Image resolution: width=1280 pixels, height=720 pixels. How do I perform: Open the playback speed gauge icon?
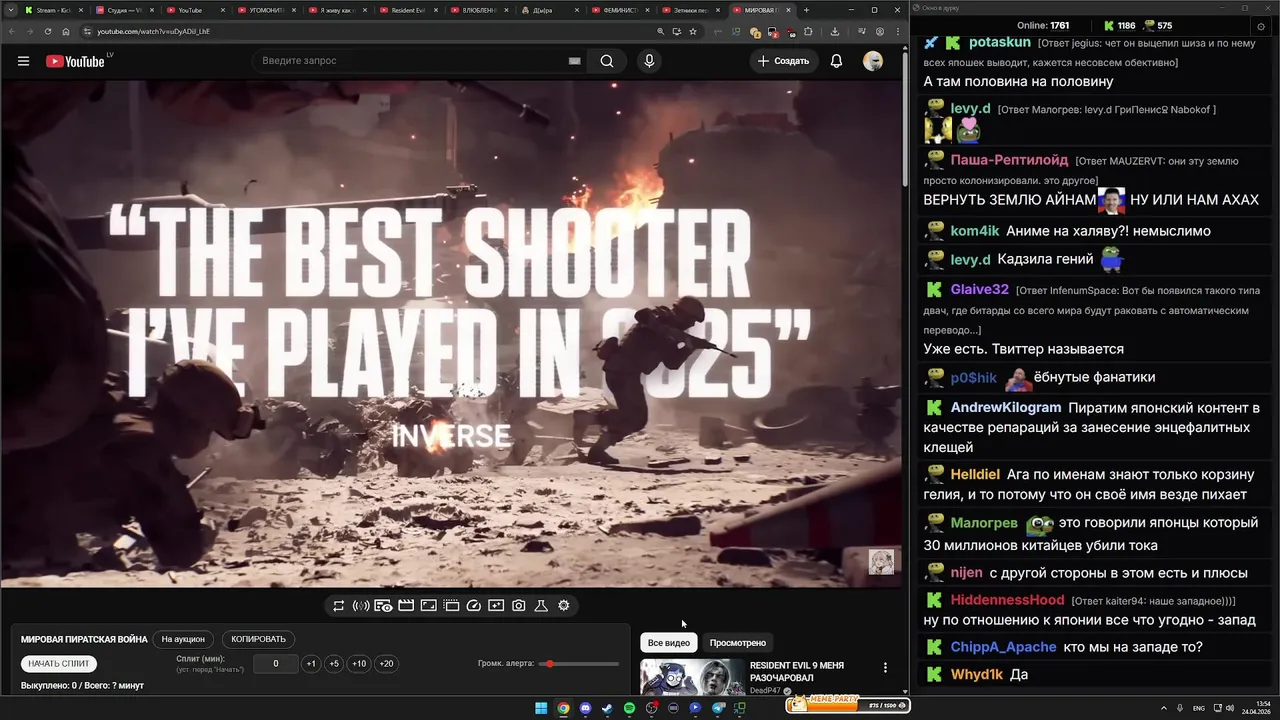pos(474,606)
